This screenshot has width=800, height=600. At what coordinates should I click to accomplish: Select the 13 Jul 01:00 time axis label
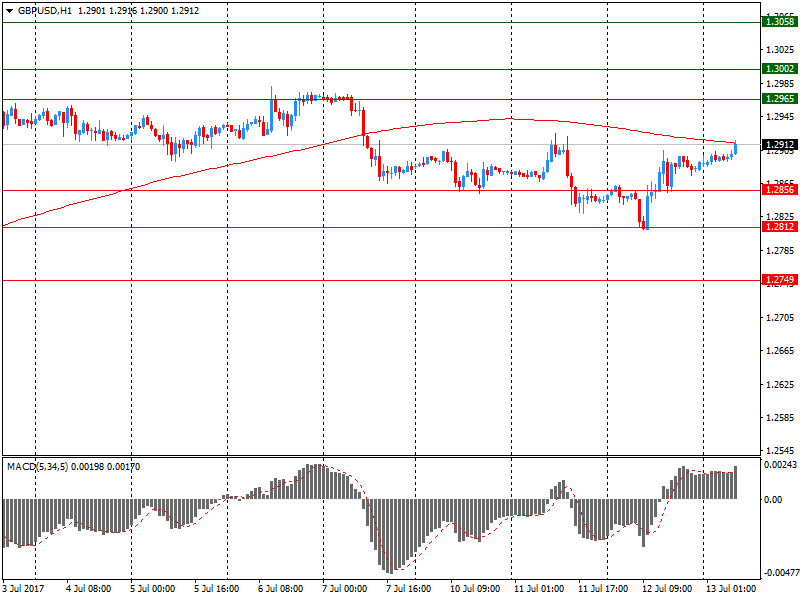731,589
